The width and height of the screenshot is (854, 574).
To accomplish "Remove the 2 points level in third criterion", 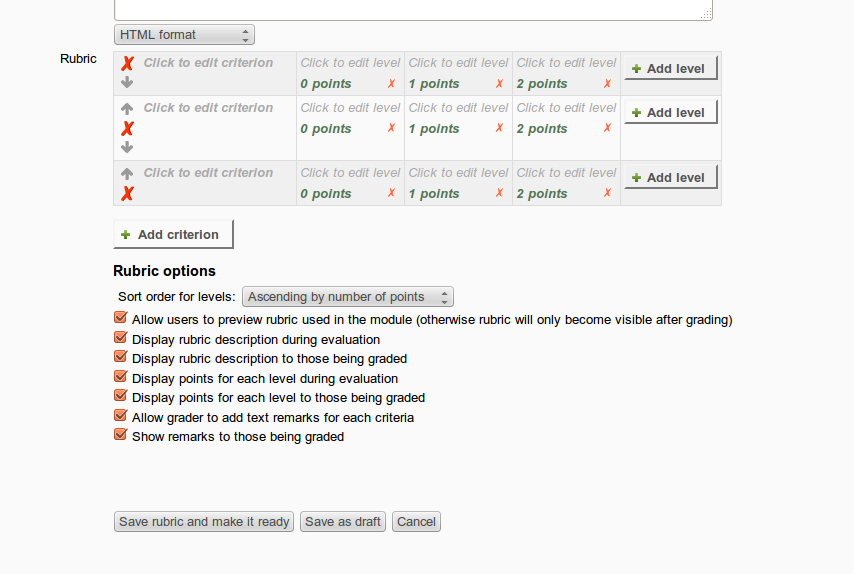I will pyautogui.click(x=607, y=193).
